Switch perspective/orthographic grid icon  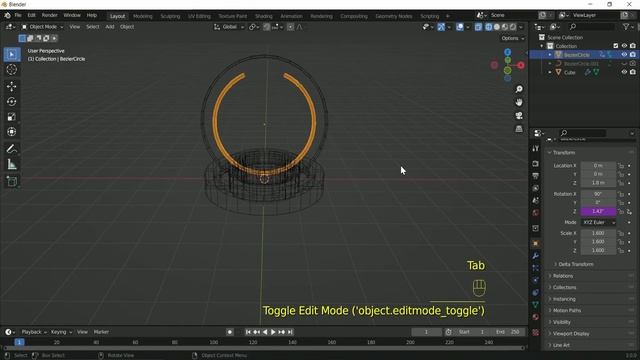[x=519, y=129]
